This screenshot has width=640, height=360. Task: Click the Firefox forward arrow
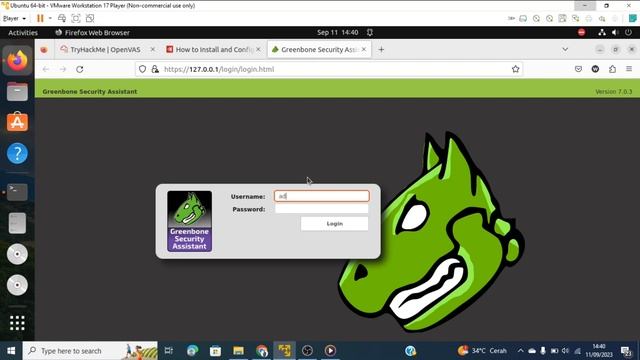pyautogui.click(x=63, y=69)
